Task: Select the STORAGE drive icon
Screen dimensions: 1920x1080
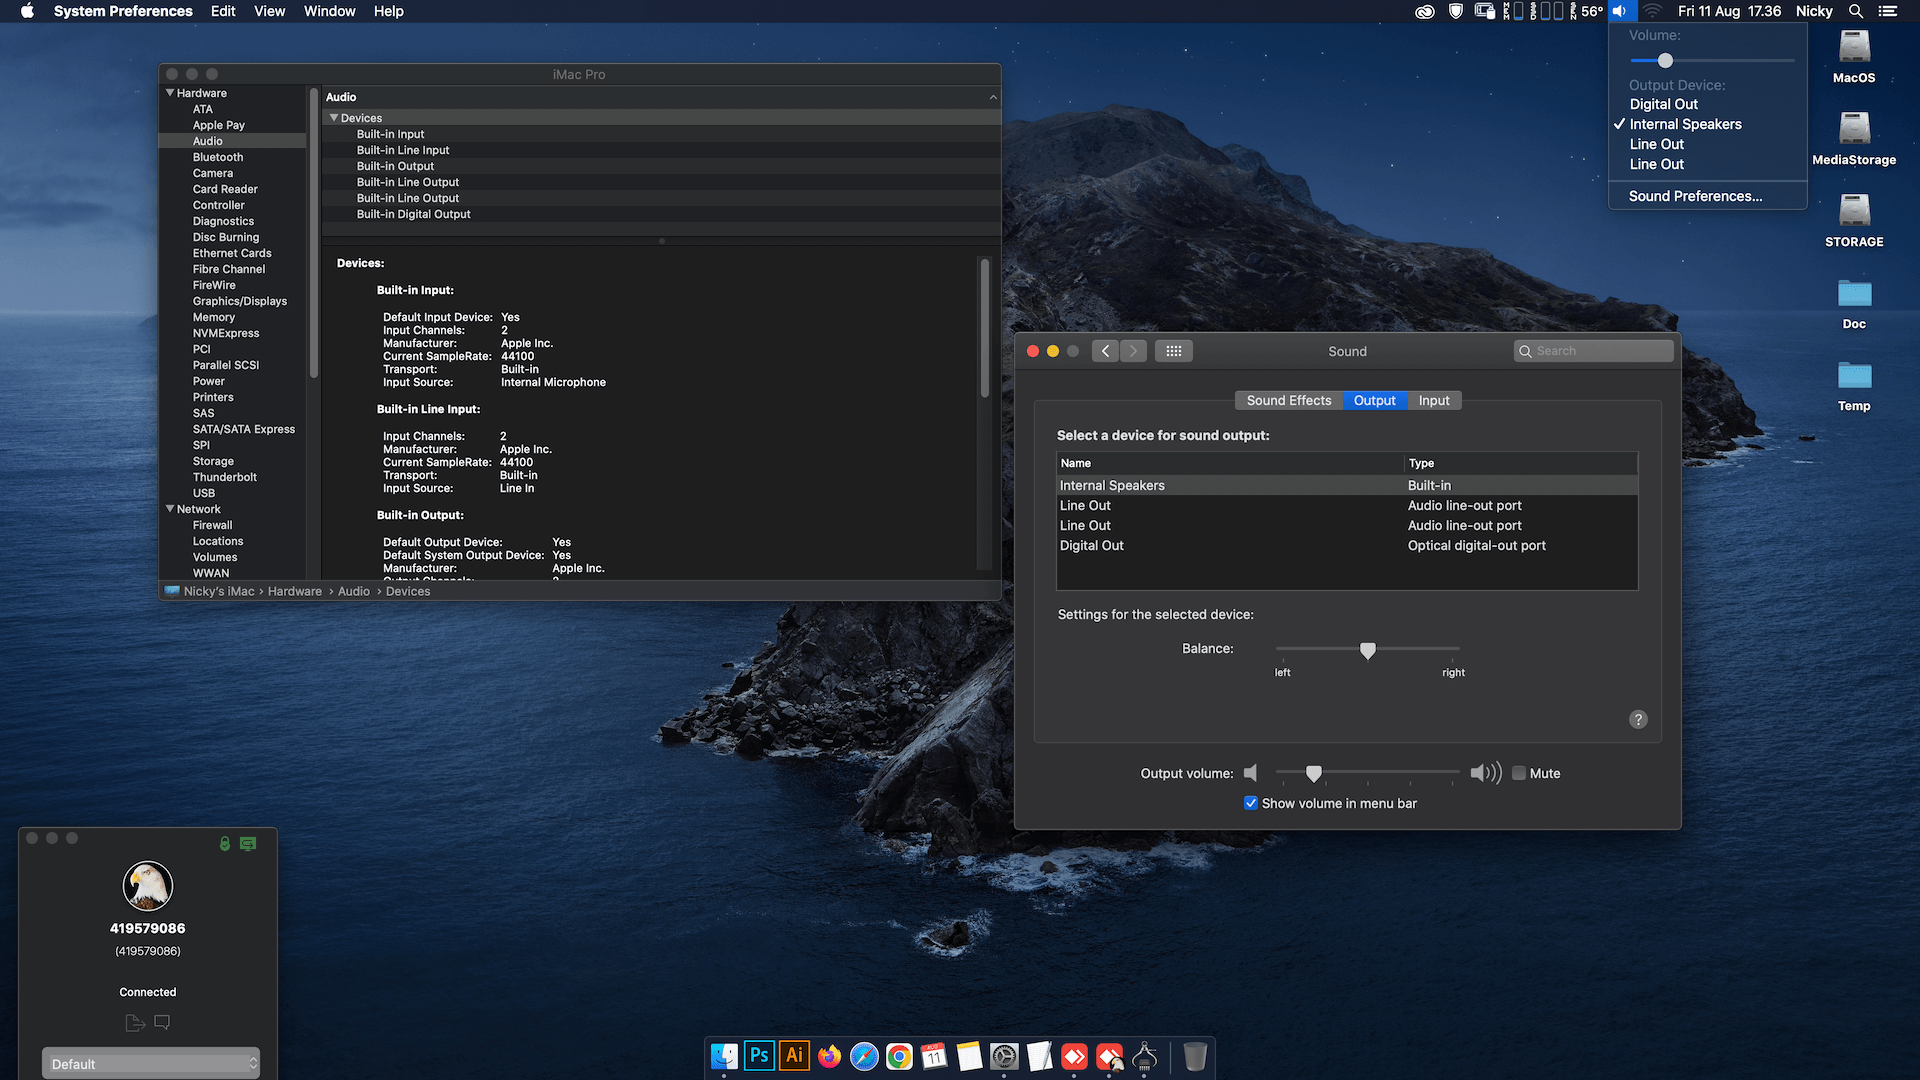Action: pyautogui.click(x=1854, y=210)
